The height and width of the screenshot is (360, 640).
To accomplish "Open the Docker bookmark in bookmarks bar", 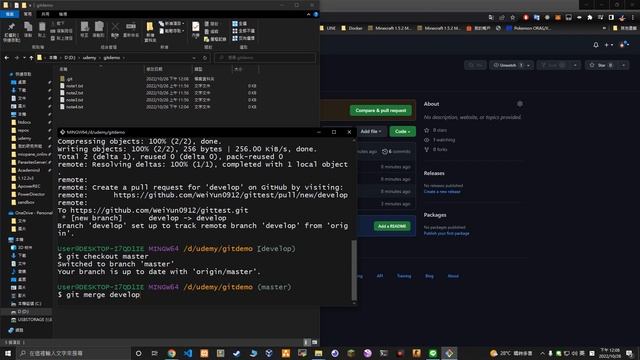I will pyautogui.click(x=352, y=28).
